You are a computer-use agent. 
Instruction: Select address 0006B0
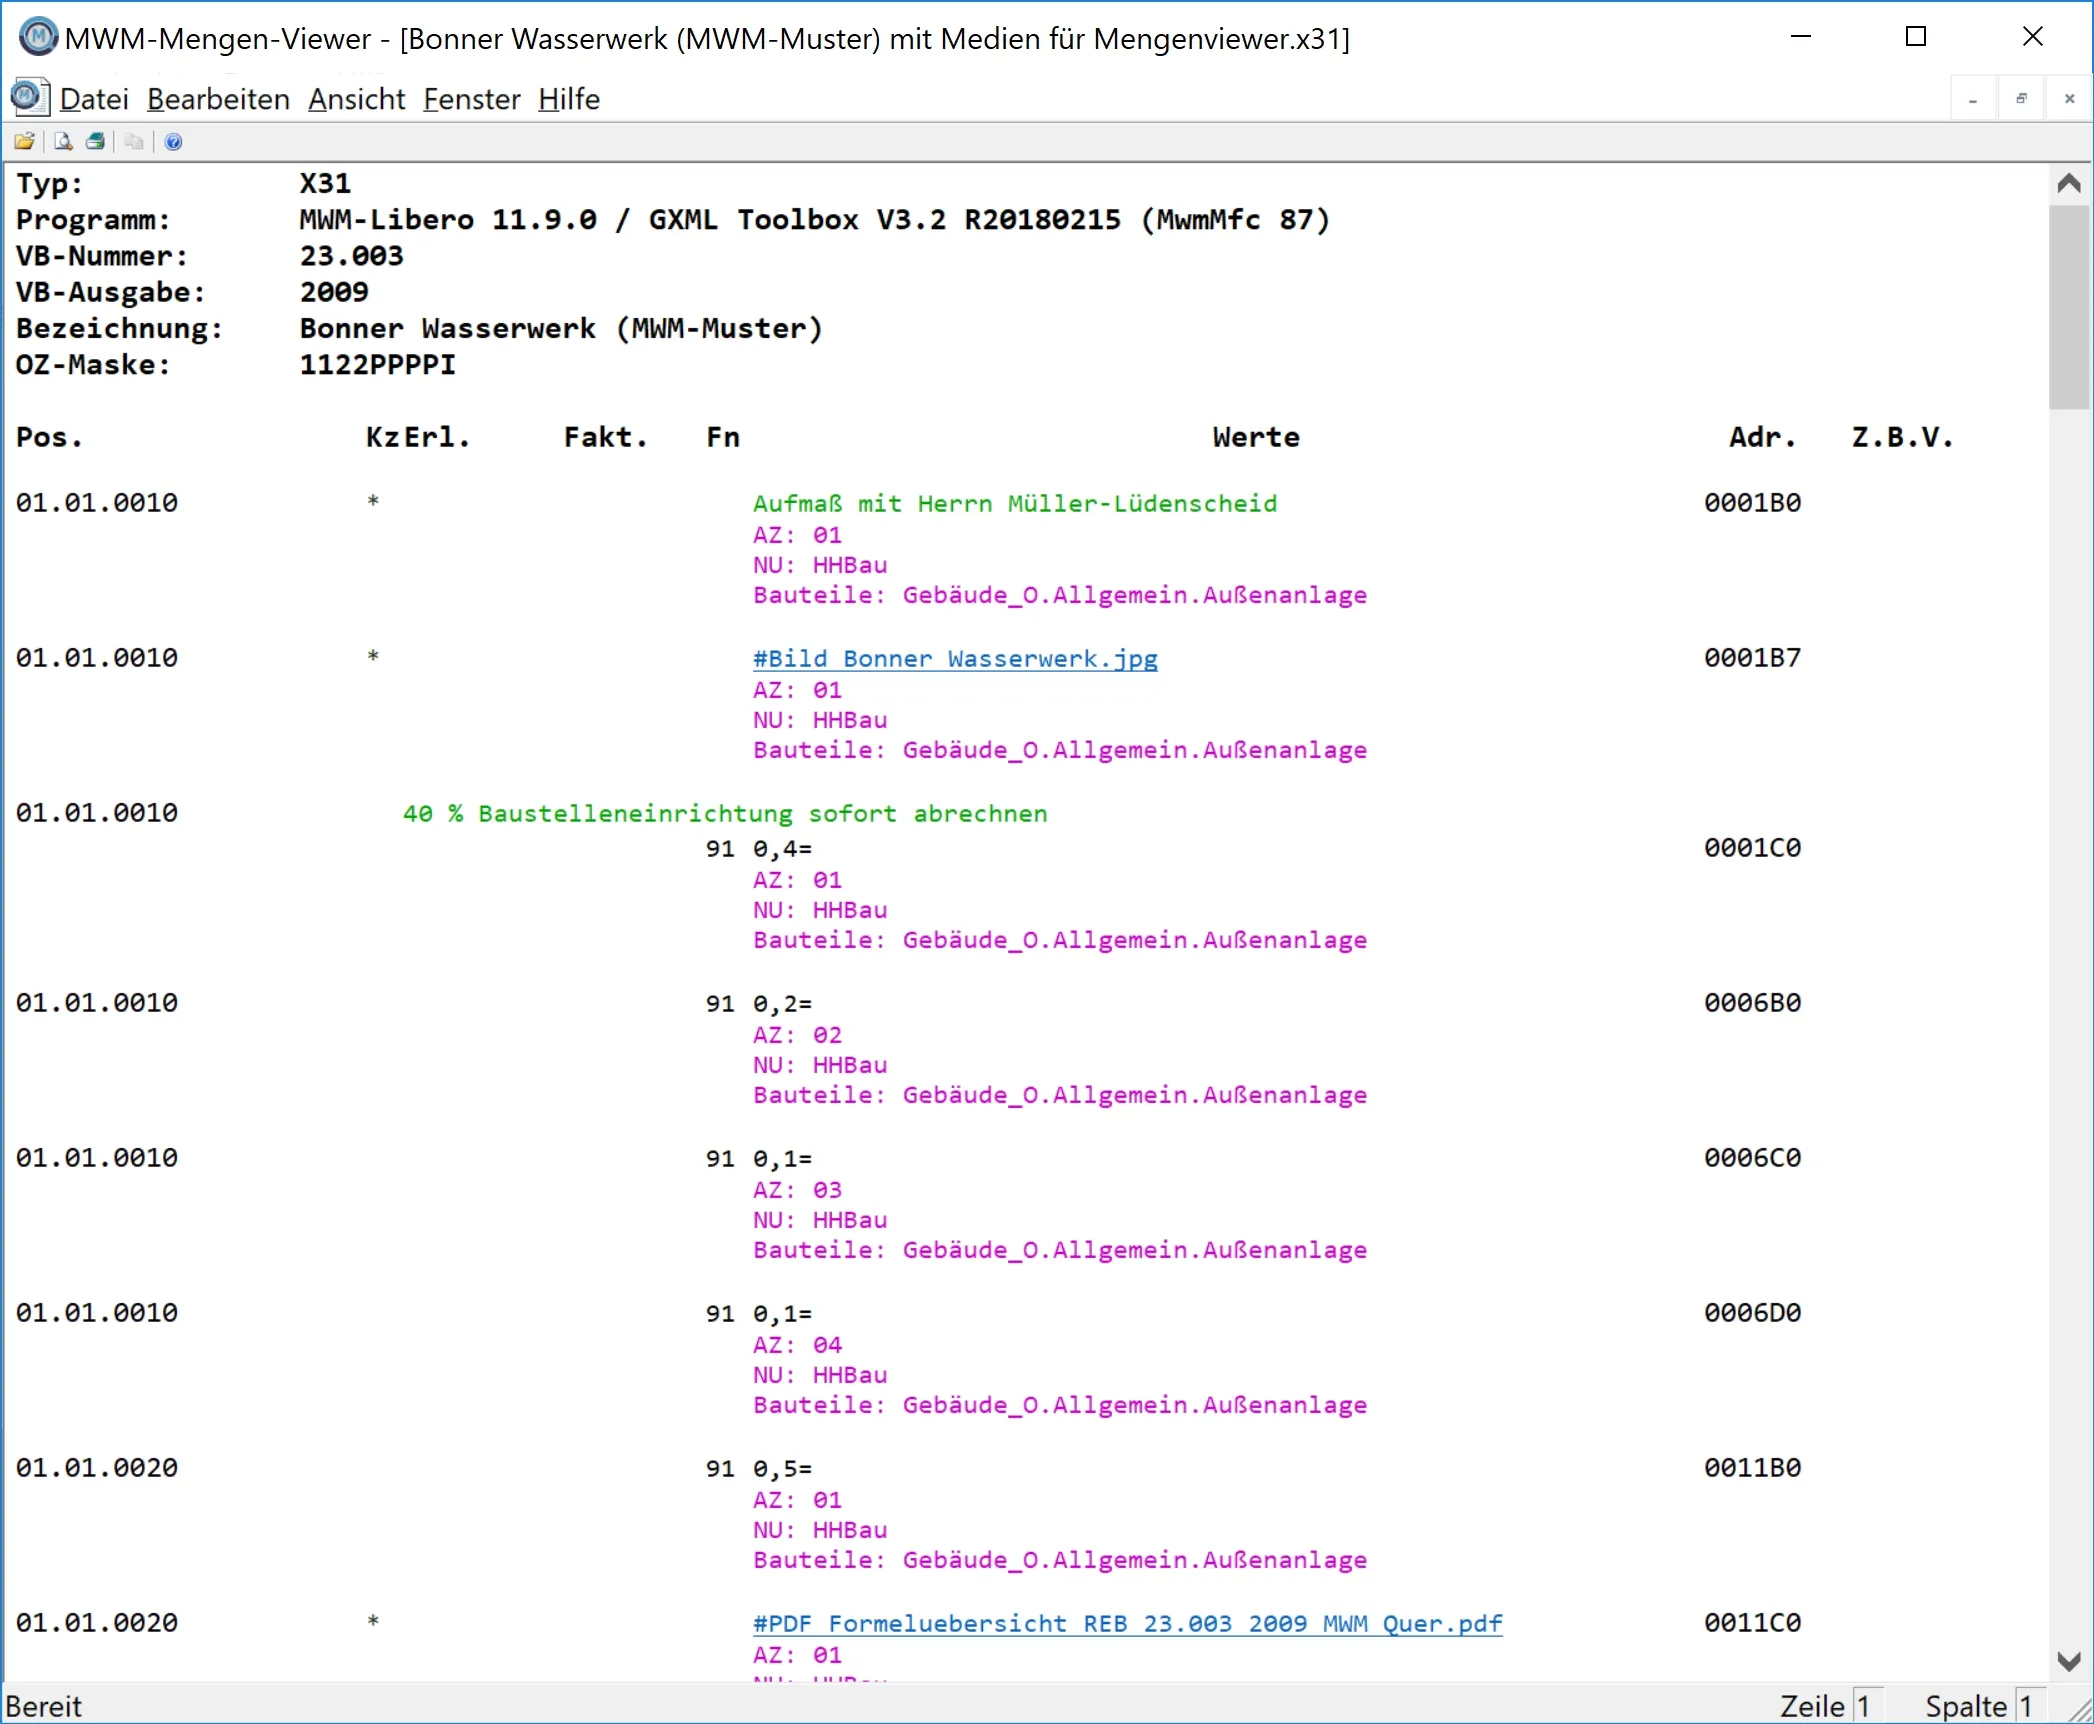[1752, 1002]
